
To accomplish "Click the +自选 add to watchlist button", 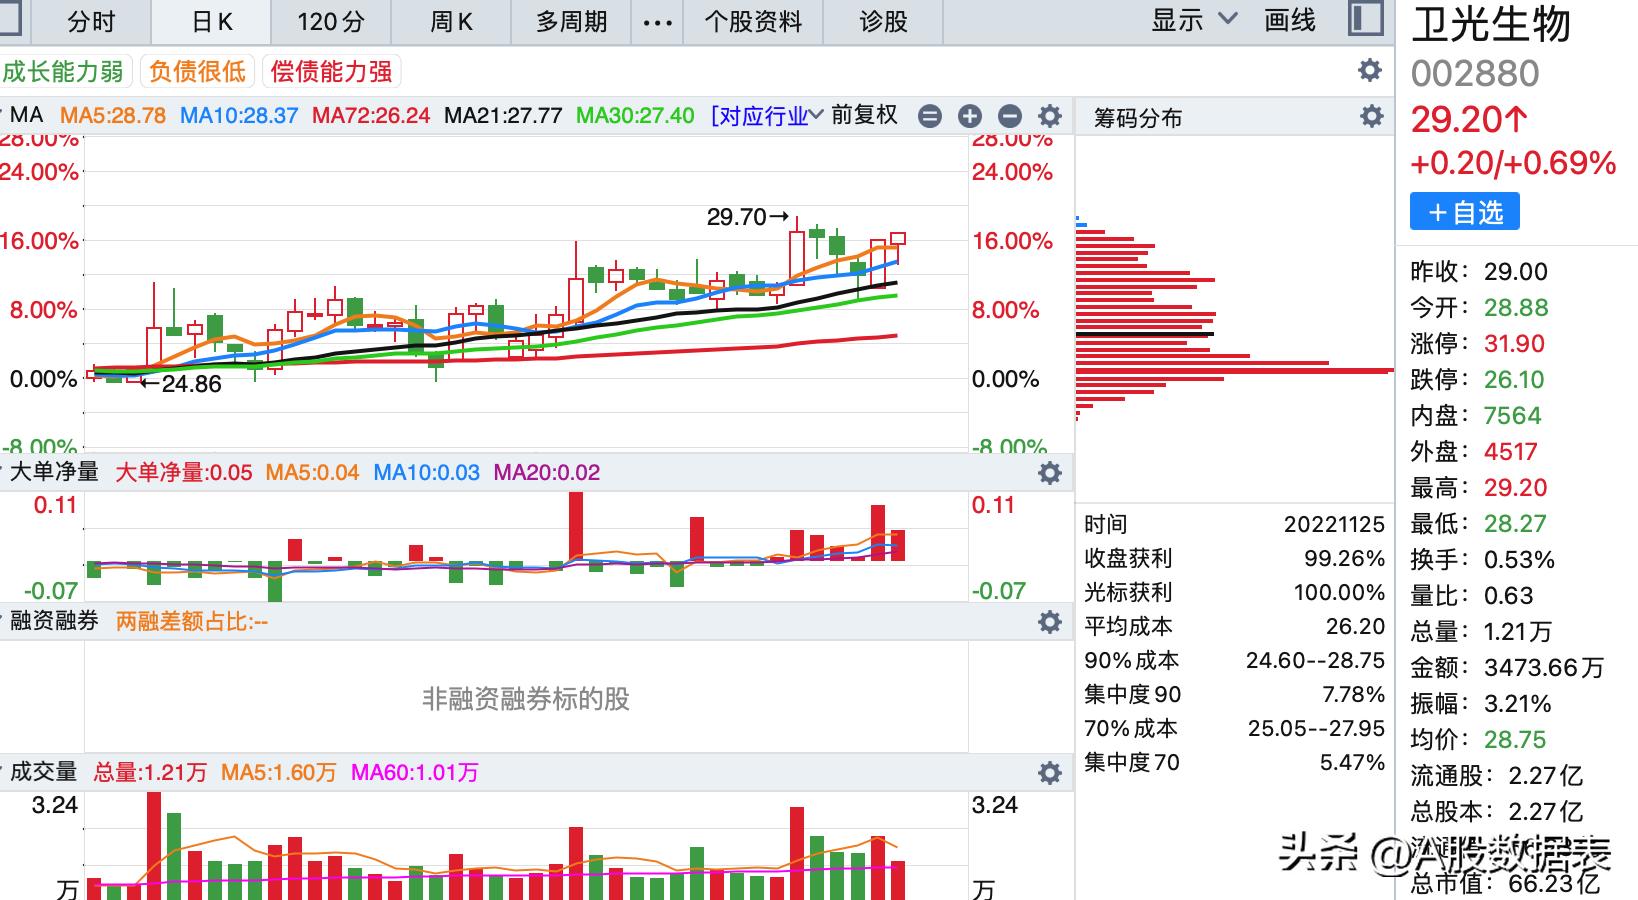I will click(x=1465, y=212).
